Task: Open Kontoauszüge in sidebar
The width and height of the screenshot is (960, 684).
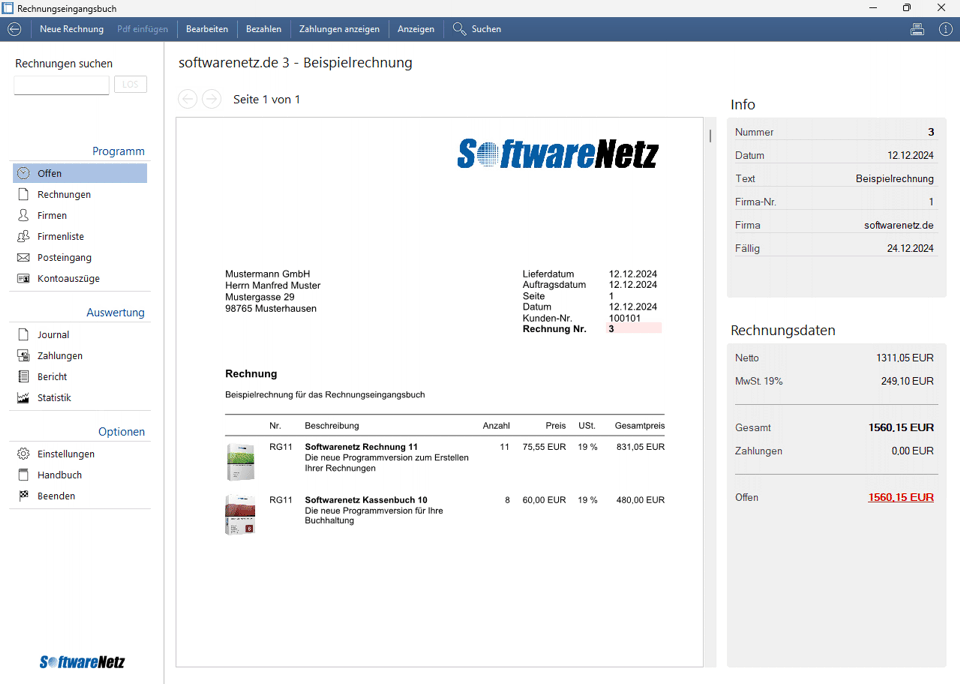Action: tap(68, 278)
